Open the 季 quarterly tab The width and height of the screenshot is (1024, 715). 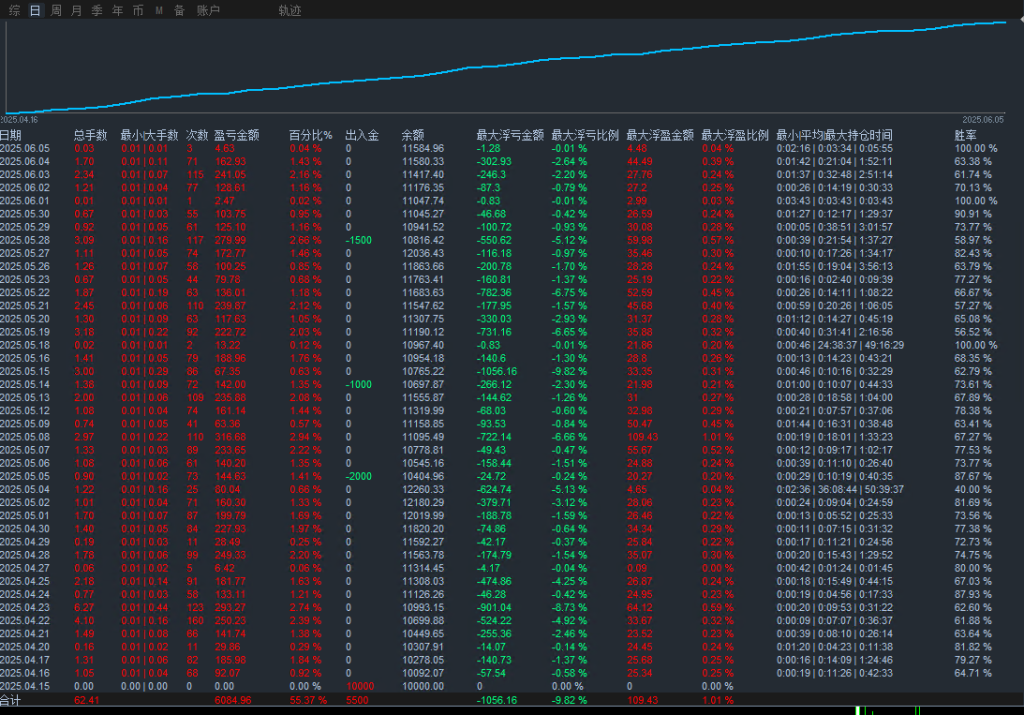pos(97,10)
